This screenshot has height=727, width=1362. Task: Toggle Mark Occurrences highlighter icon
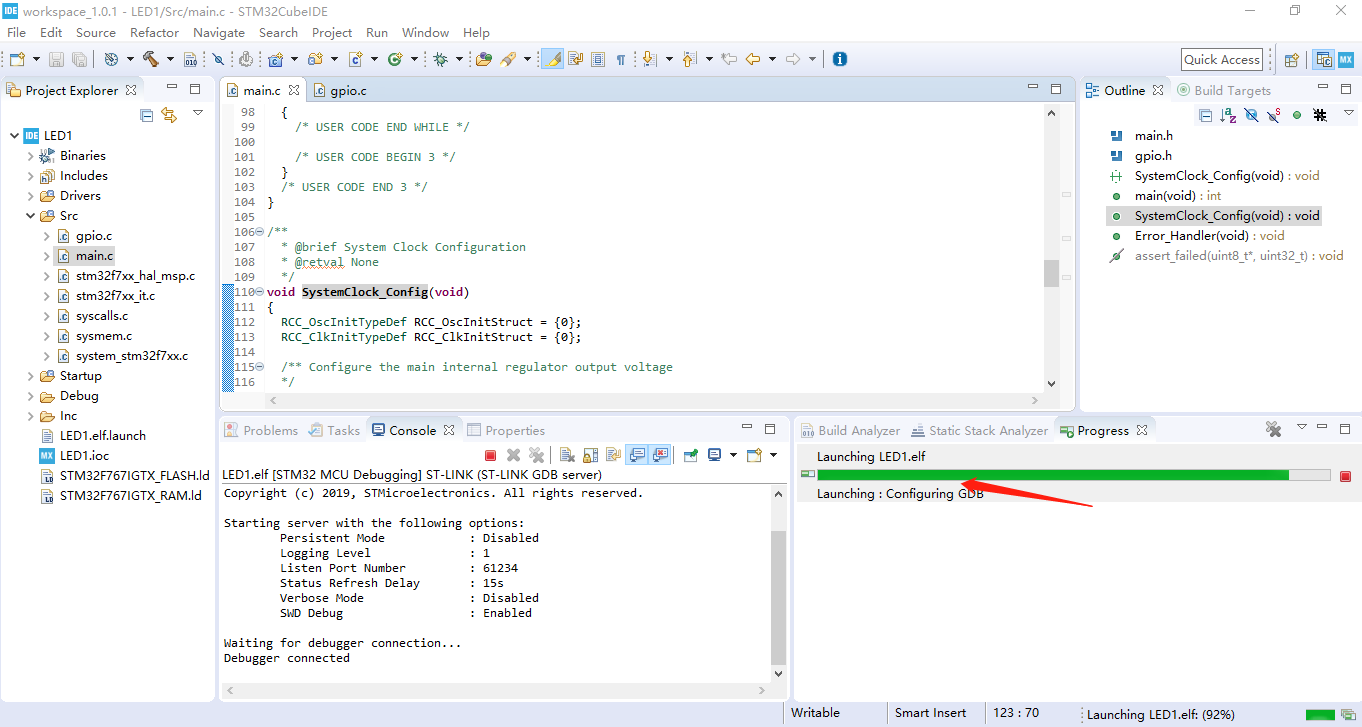(x=553, y=60)
